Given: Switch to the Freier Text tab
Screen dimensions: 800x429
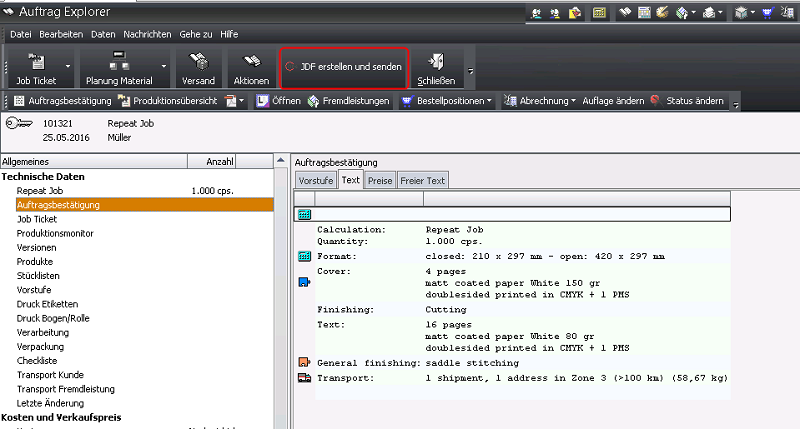Looking at the screenshot, I should click(x=423, y=180).
